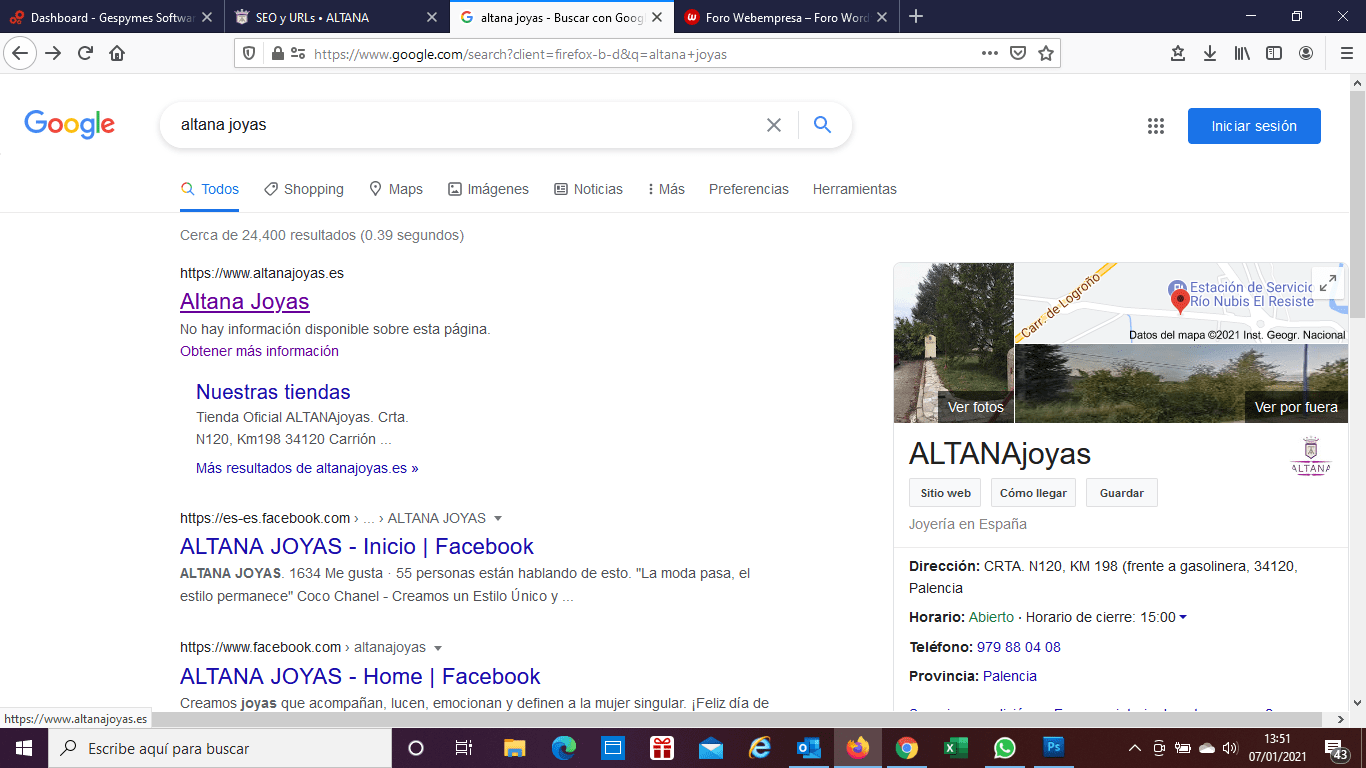
Task: Open Ver por fuera street view
Action: pyautogui.click(x=1181, y=384)
